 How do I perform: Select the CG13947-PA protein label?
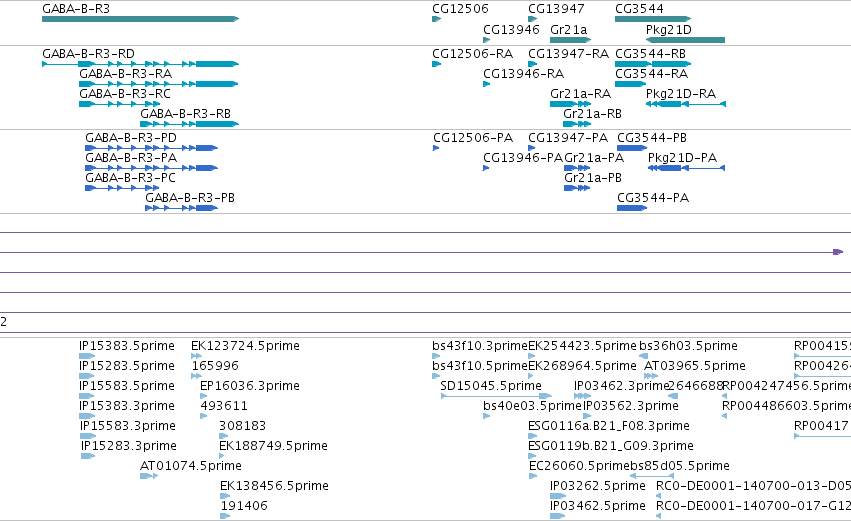pos(568,138)
